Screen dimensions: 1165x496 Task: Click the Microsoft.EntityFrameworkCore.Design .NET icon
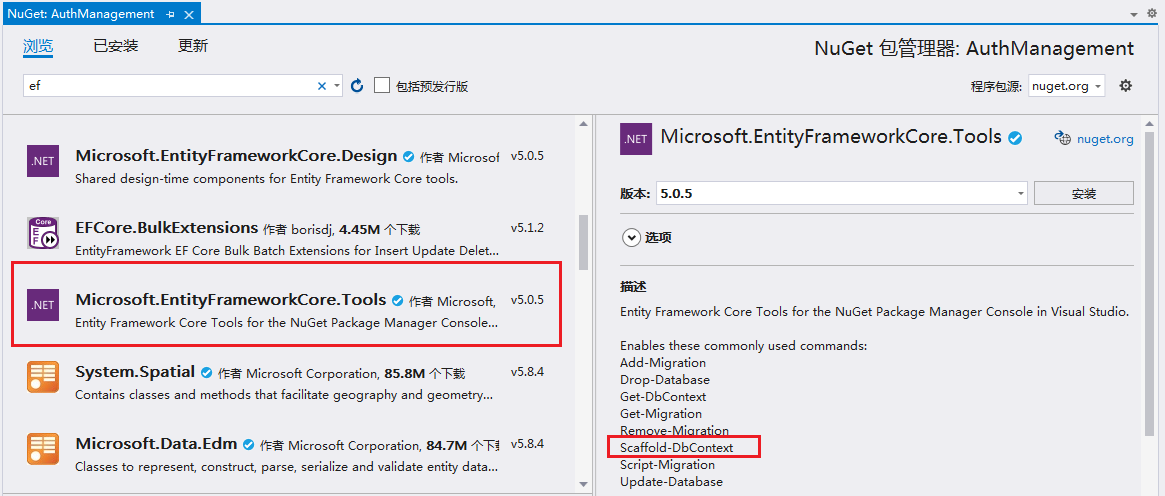[x=43, y=161]
